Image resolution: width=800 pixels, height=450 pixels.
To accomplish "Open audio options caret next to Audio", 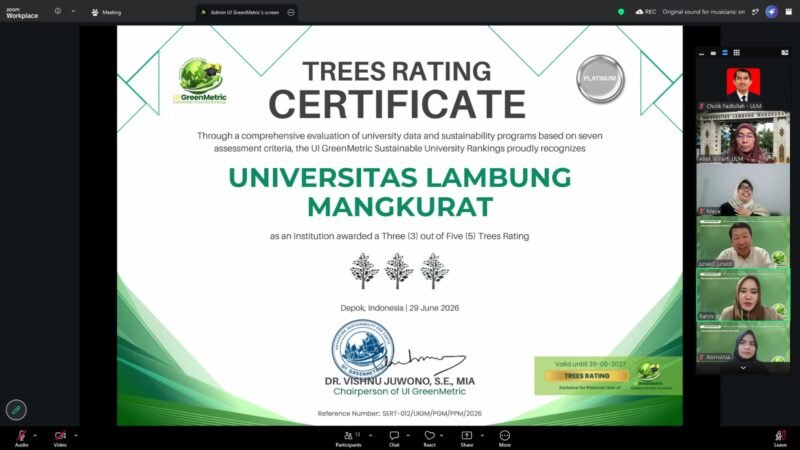I will tap(35, 436).
